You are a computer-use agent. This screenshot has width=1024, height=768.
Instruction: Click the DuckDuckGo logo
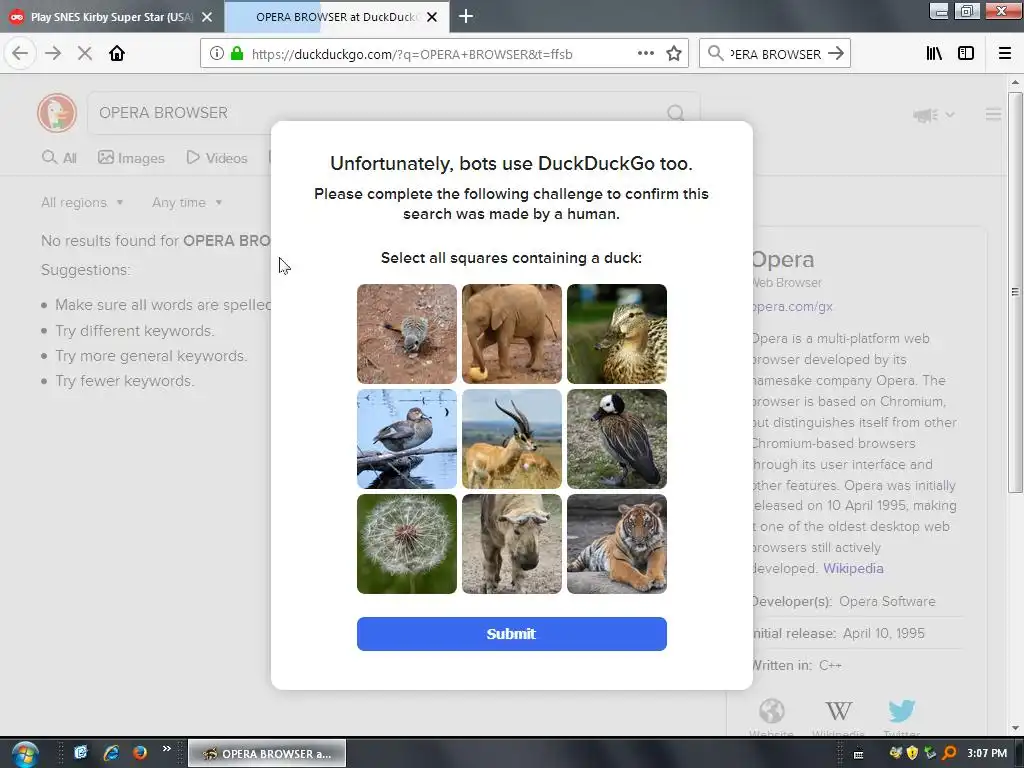[x=57, y=113]
